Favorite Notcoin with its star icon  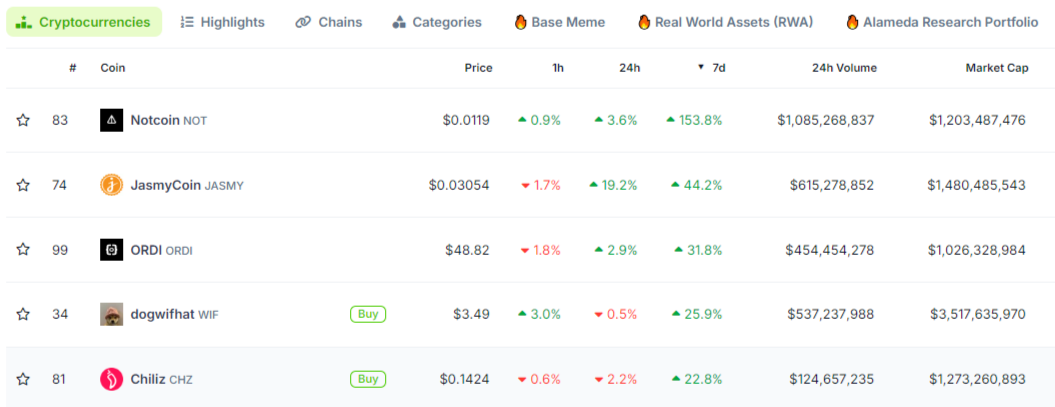pyautogui.click(x=23, y=120)
